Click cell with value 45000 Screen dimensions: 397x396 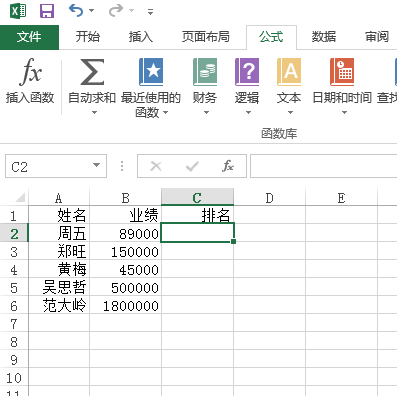(x=125, y=269)
